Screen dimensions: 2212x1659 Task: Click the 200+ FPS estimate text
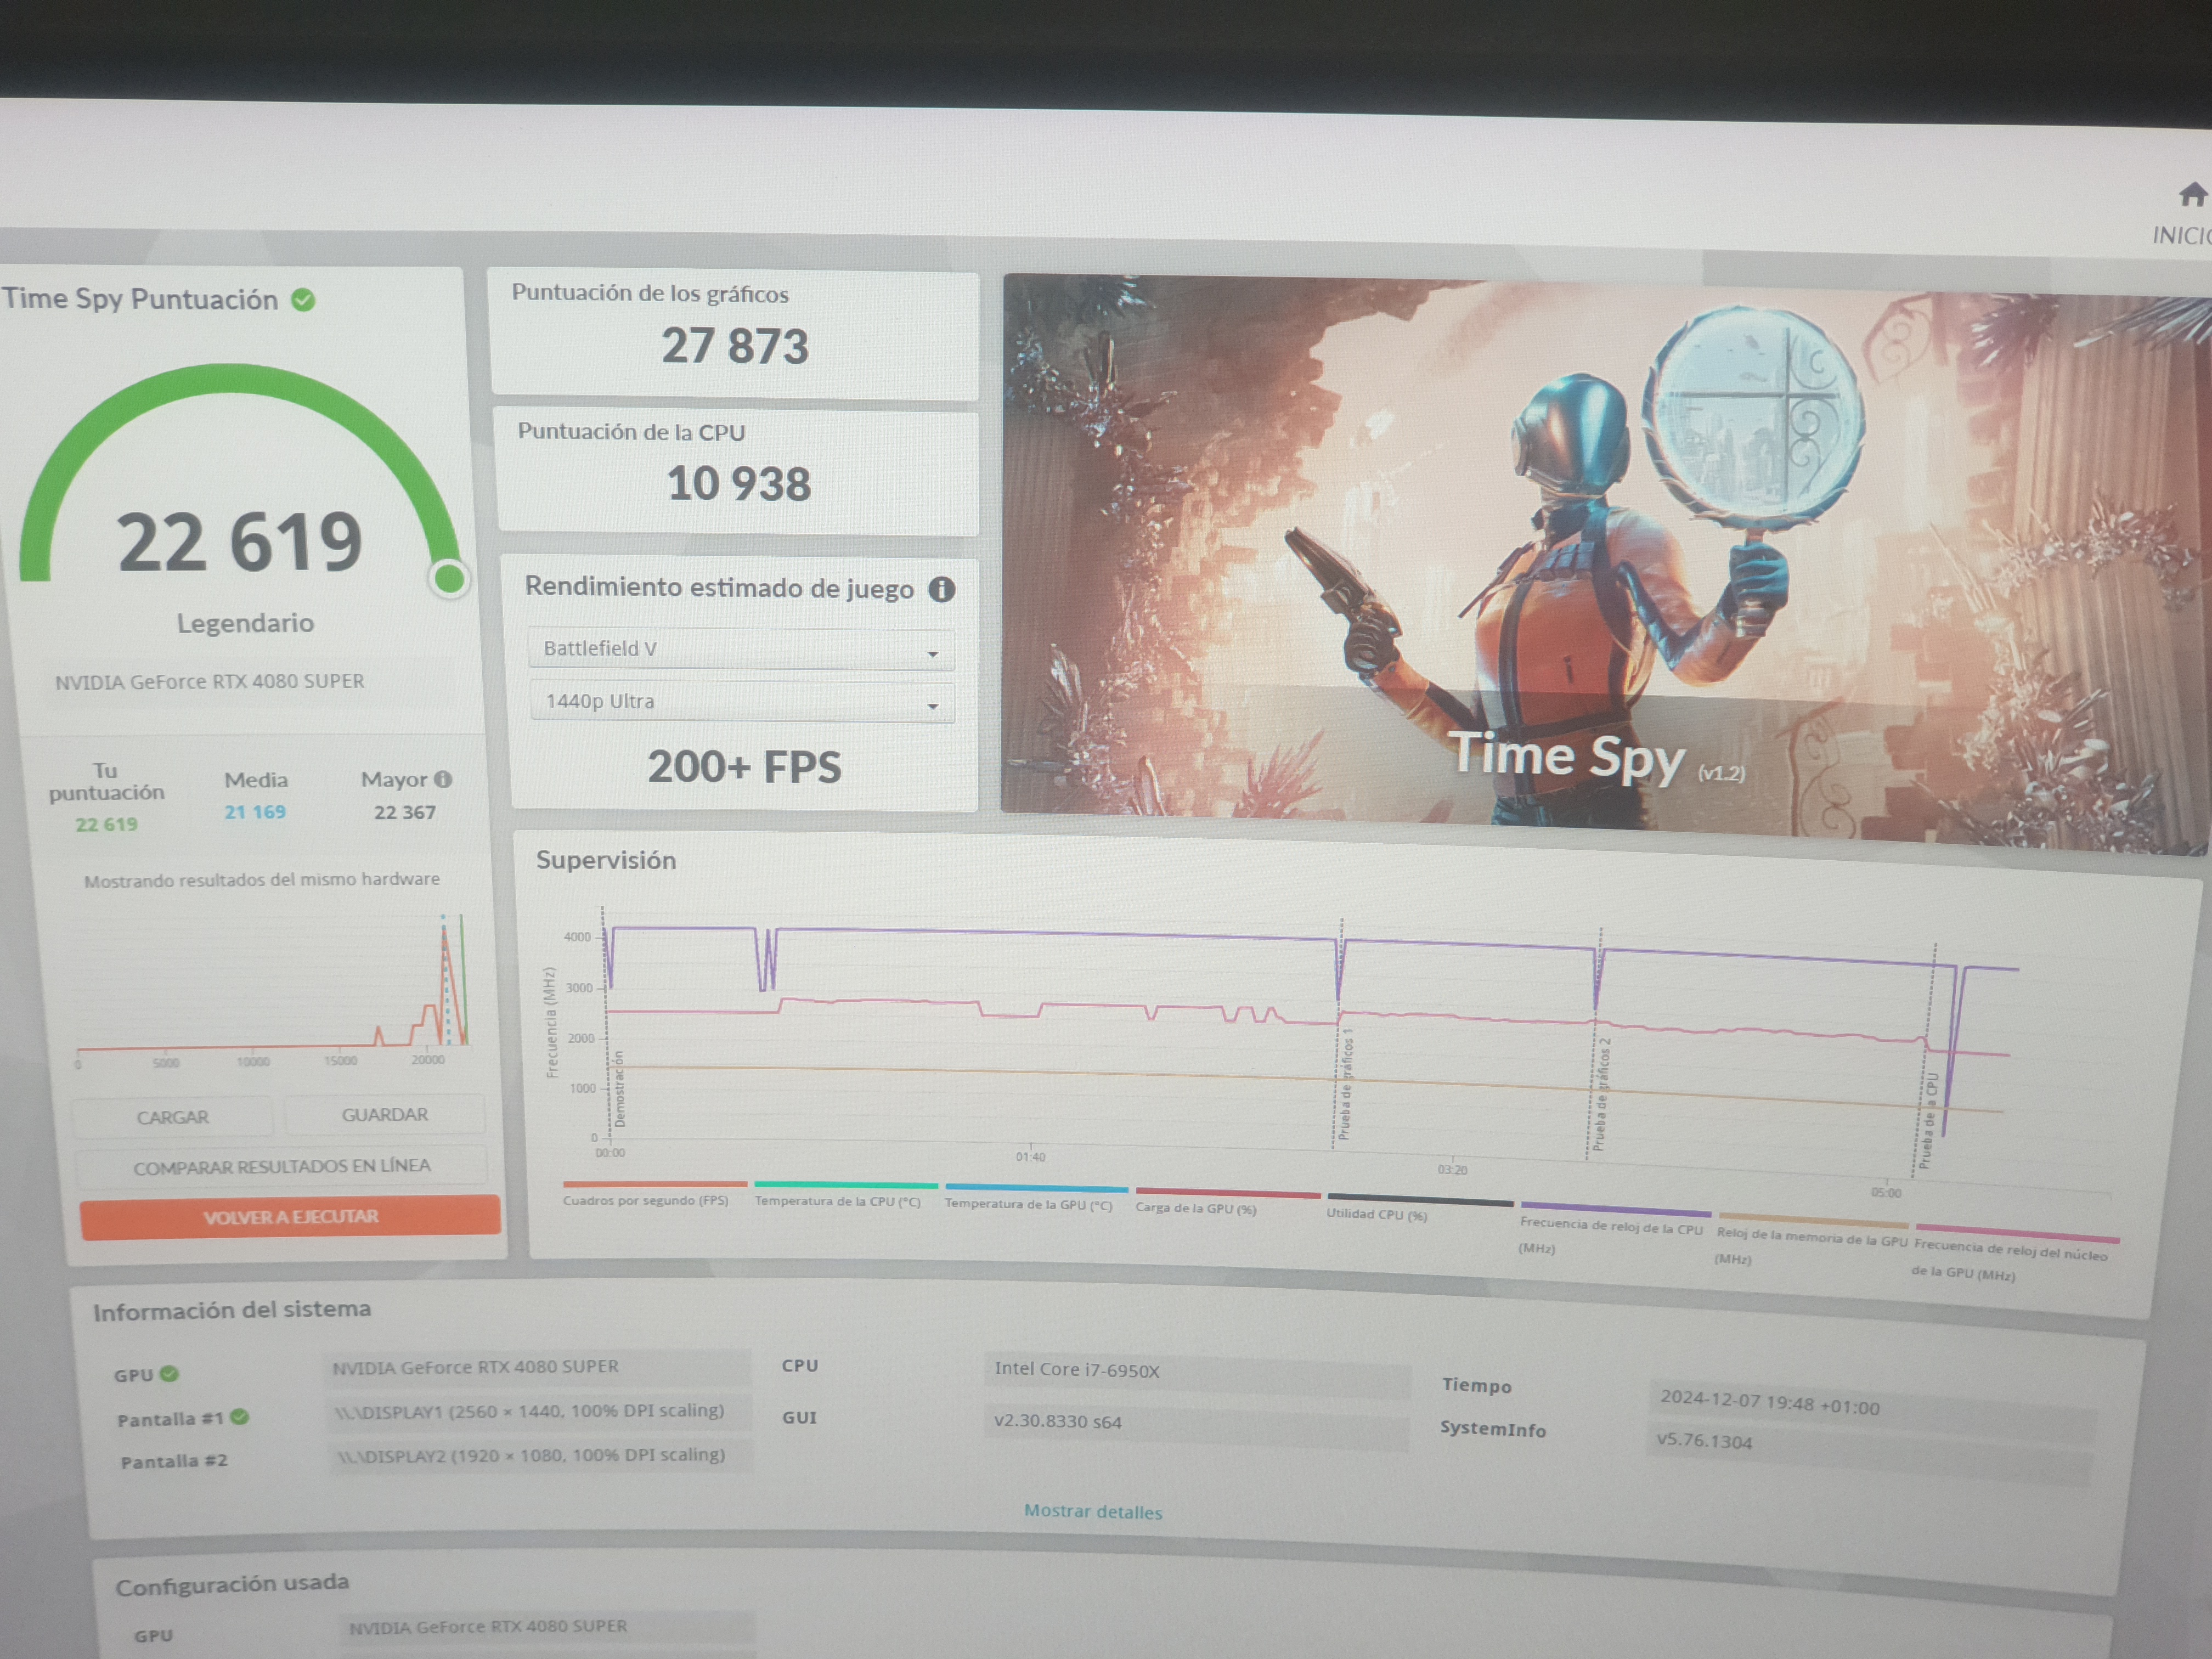(x=744, y=767)
